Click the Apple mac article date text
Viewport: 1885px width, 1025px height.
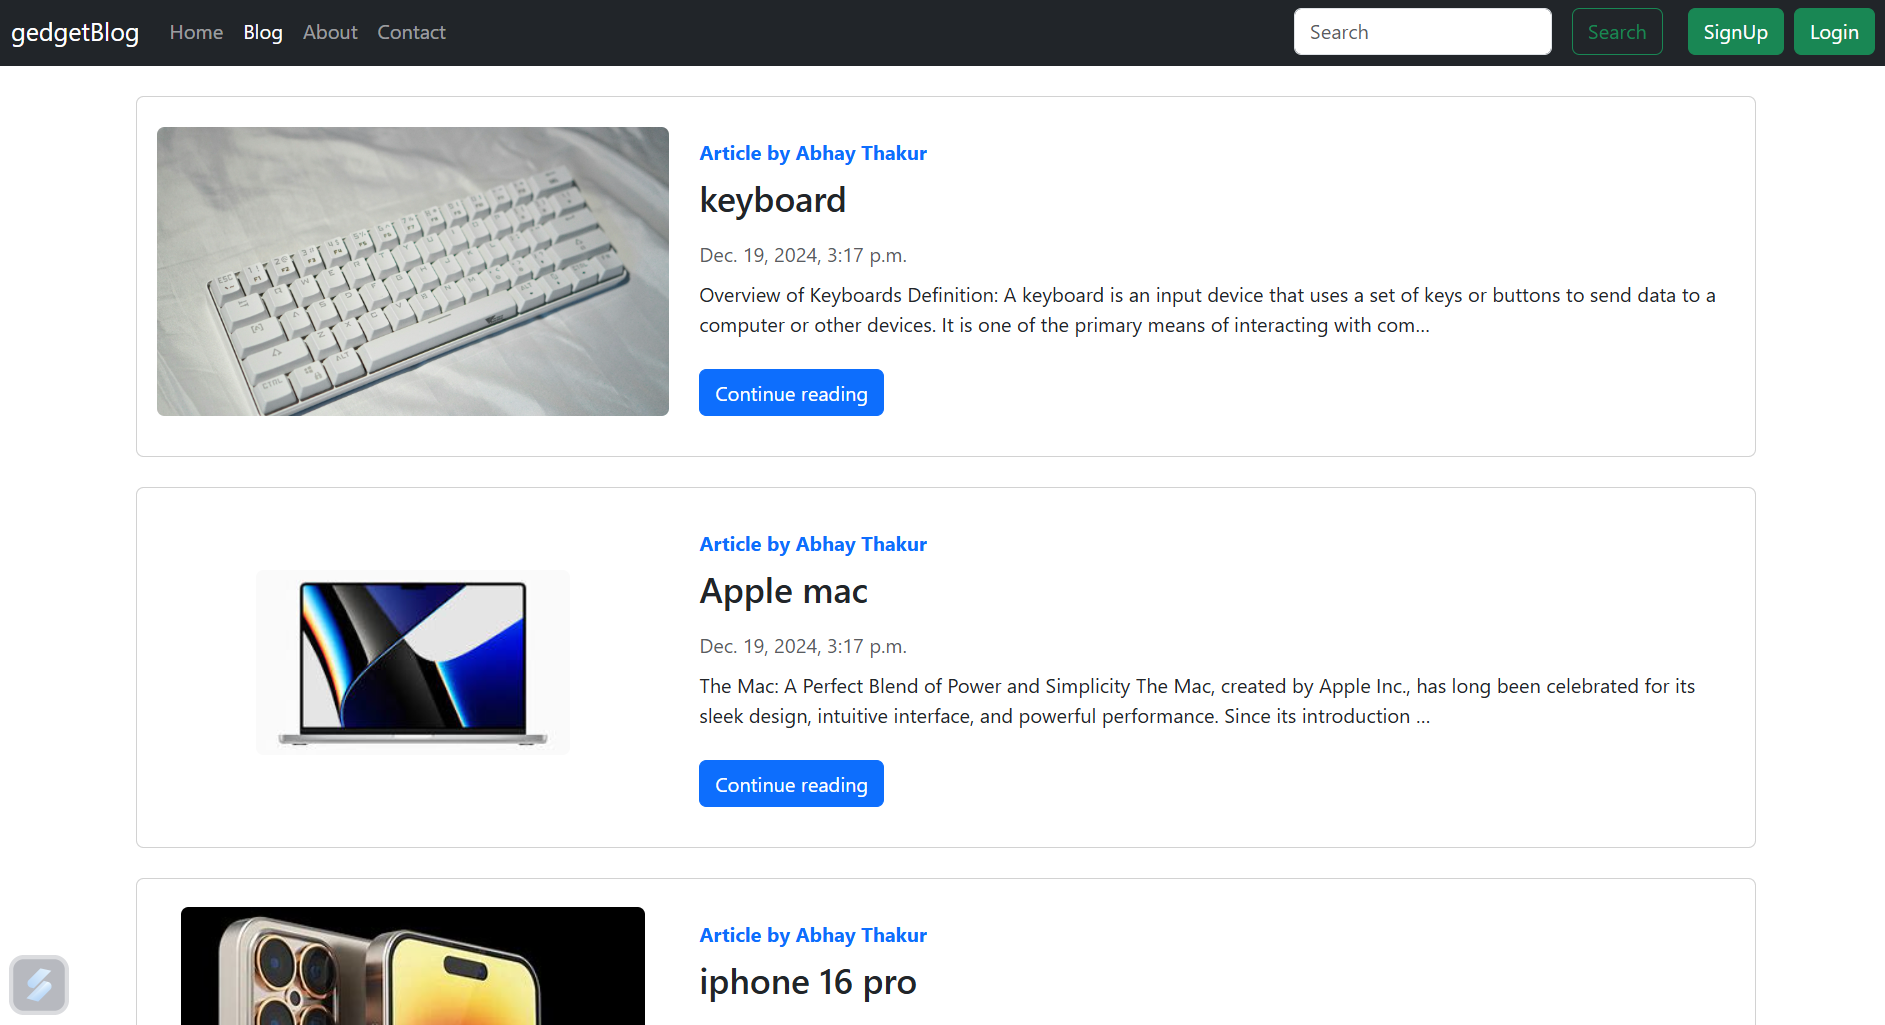pyautogui.click(x=803, y=646)
